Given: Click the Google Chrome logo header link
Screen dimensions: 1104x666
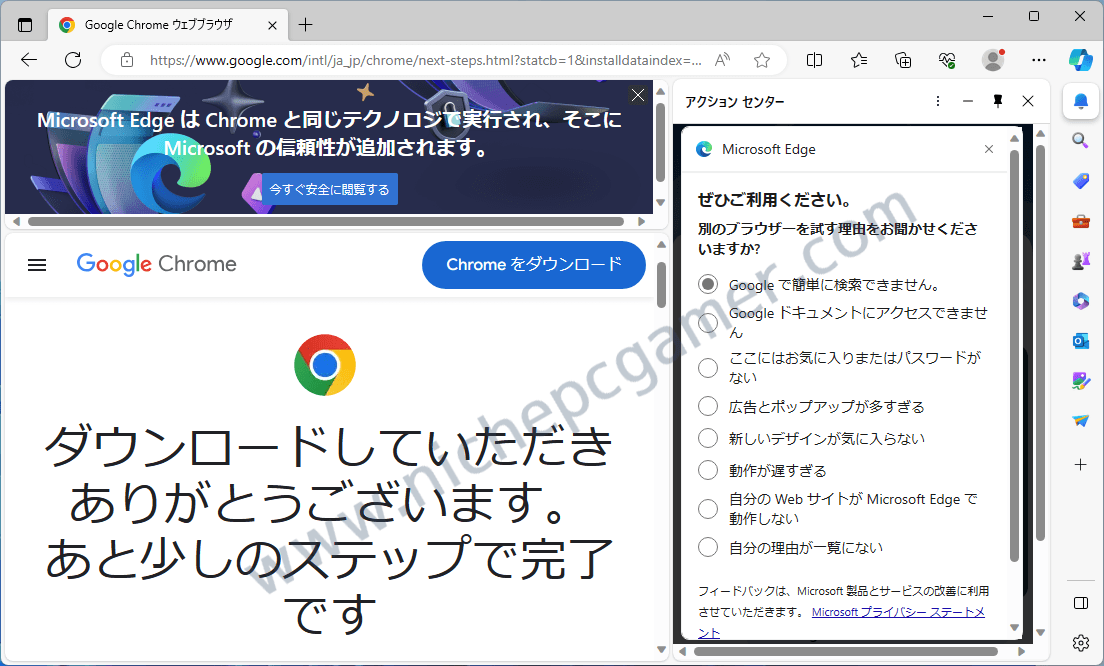Looking at the screenshot, I should [156, 264].
